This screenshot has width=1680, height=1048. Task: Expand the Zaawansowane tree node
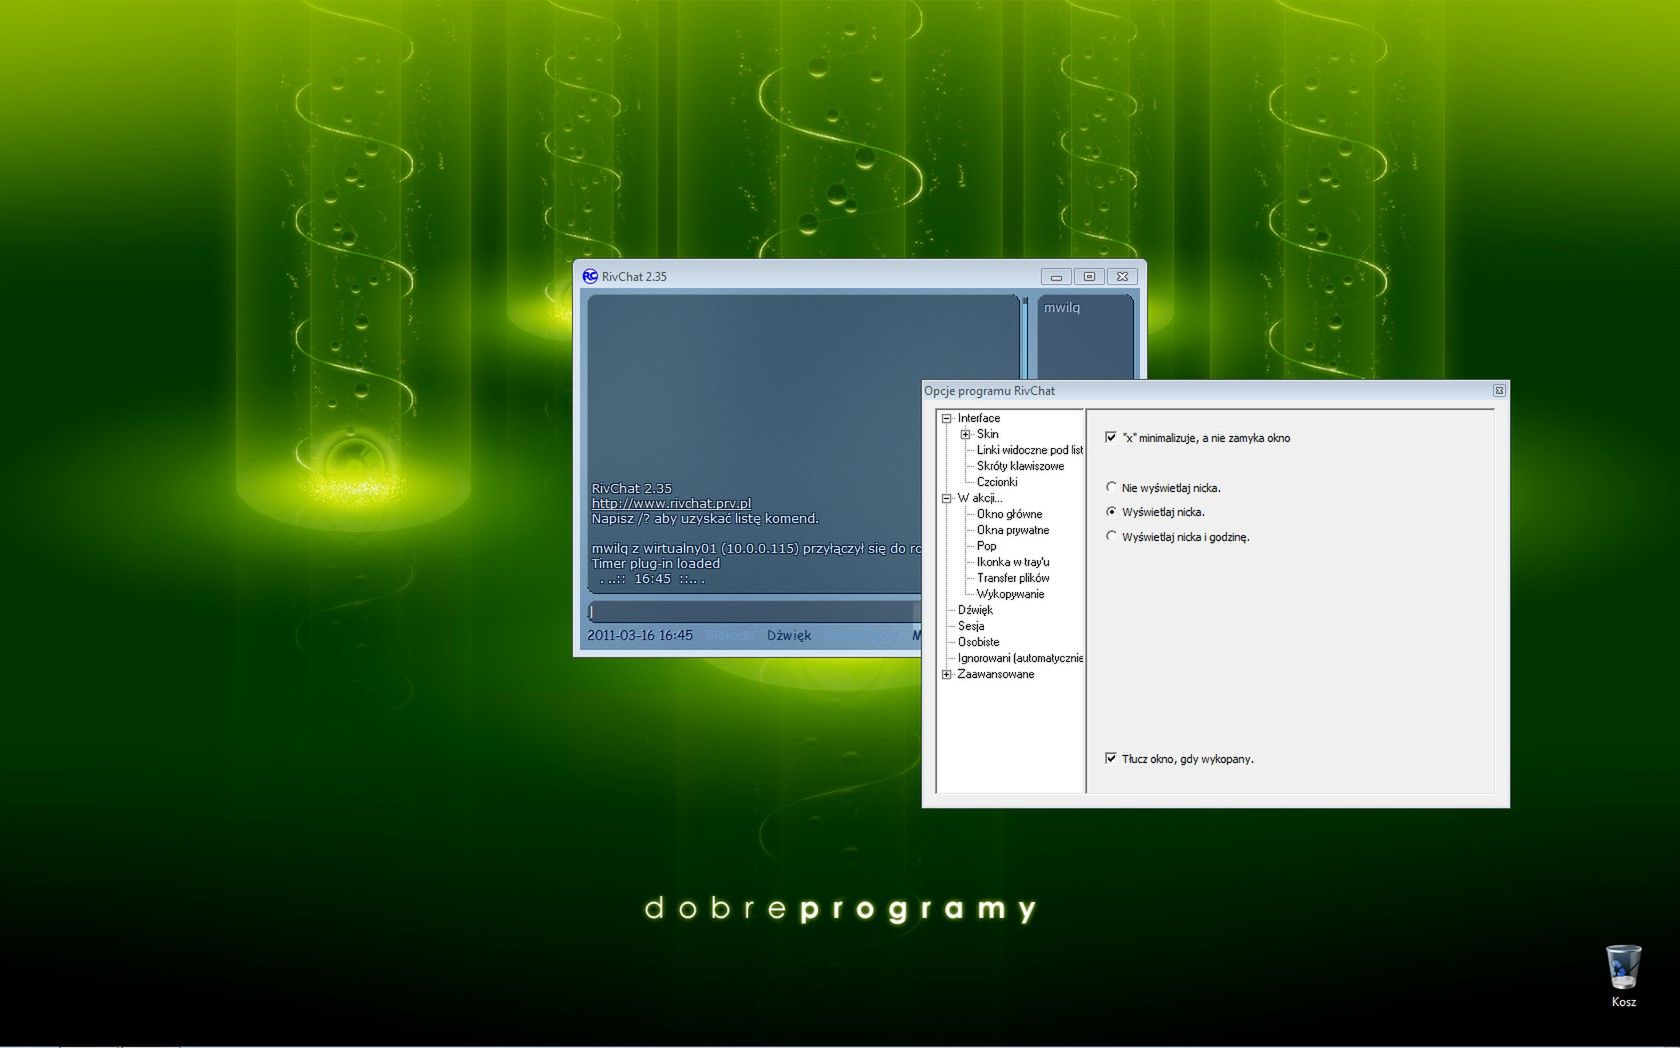tap(946, 674)
